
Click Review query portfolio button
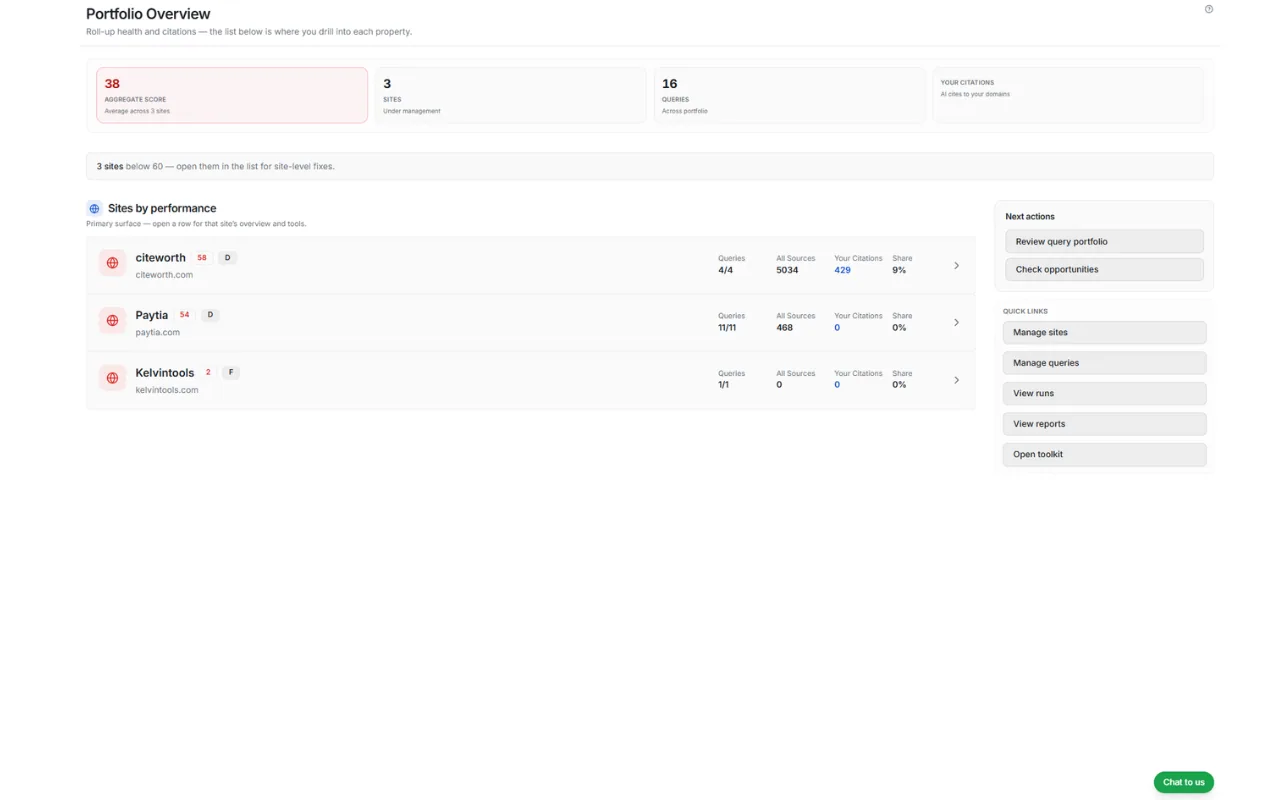coord(1104,241)
